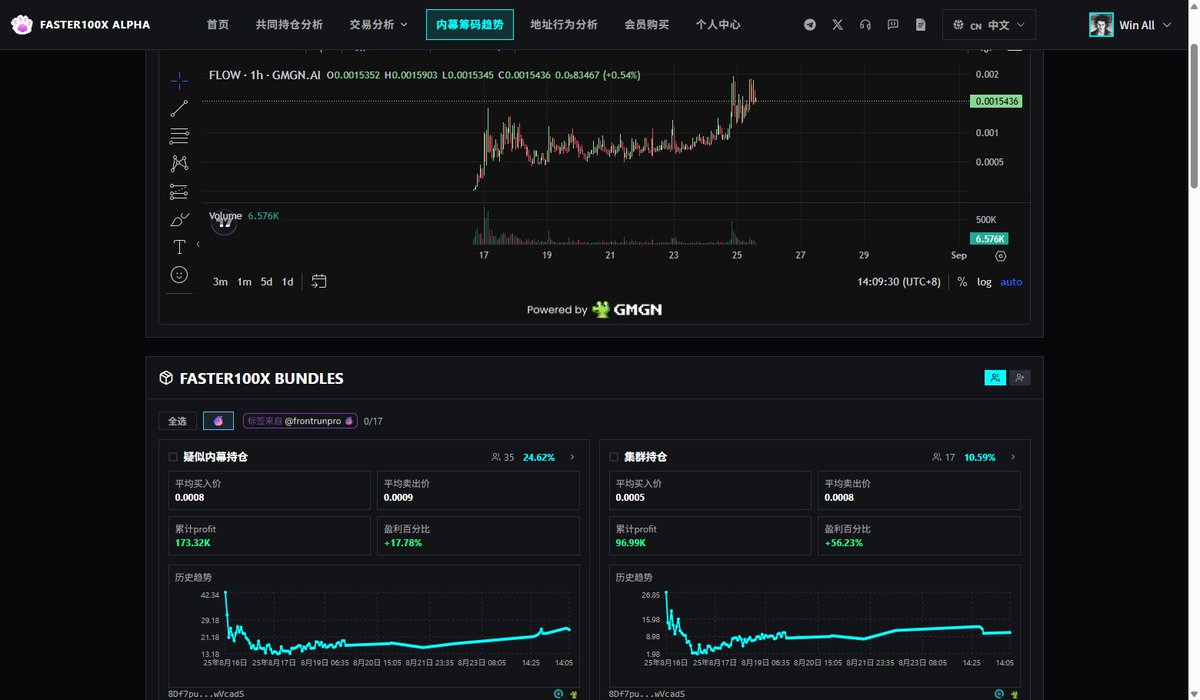1200x700 pixels.
Task: Set chart range to 1d
Action: pos(287,282)
